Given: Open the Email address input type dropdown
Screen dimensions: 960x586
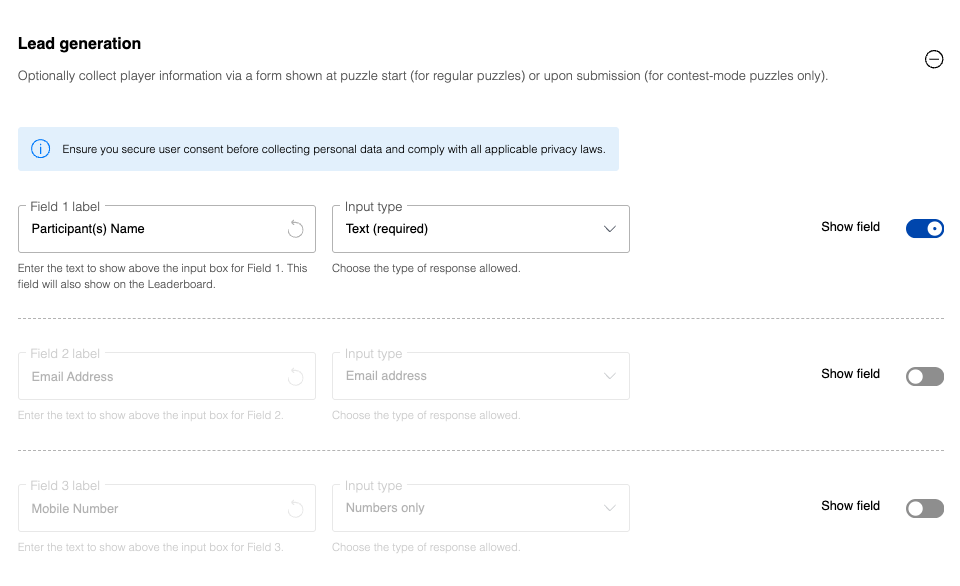Looking at the screenshot, I should pos(480,377).
